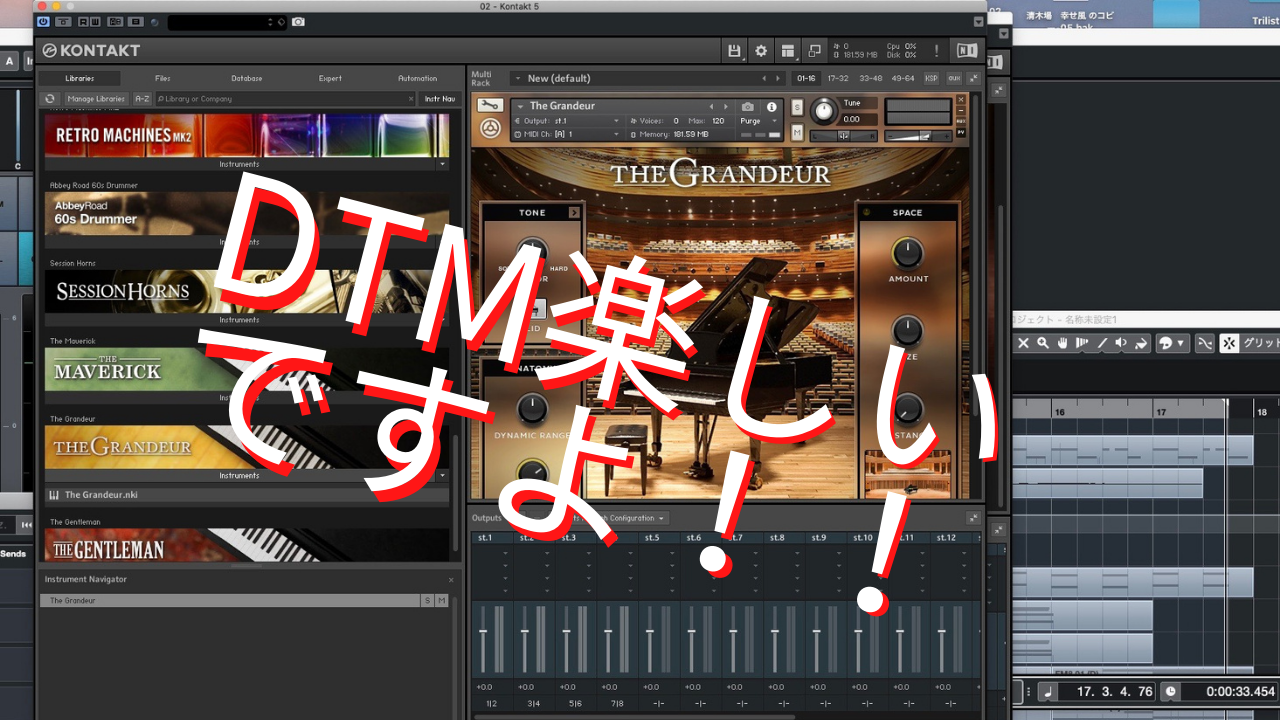Click the camera snapshot icon
The width and height of the screenshot is (1280, 720).
click(x=747, y=106)
